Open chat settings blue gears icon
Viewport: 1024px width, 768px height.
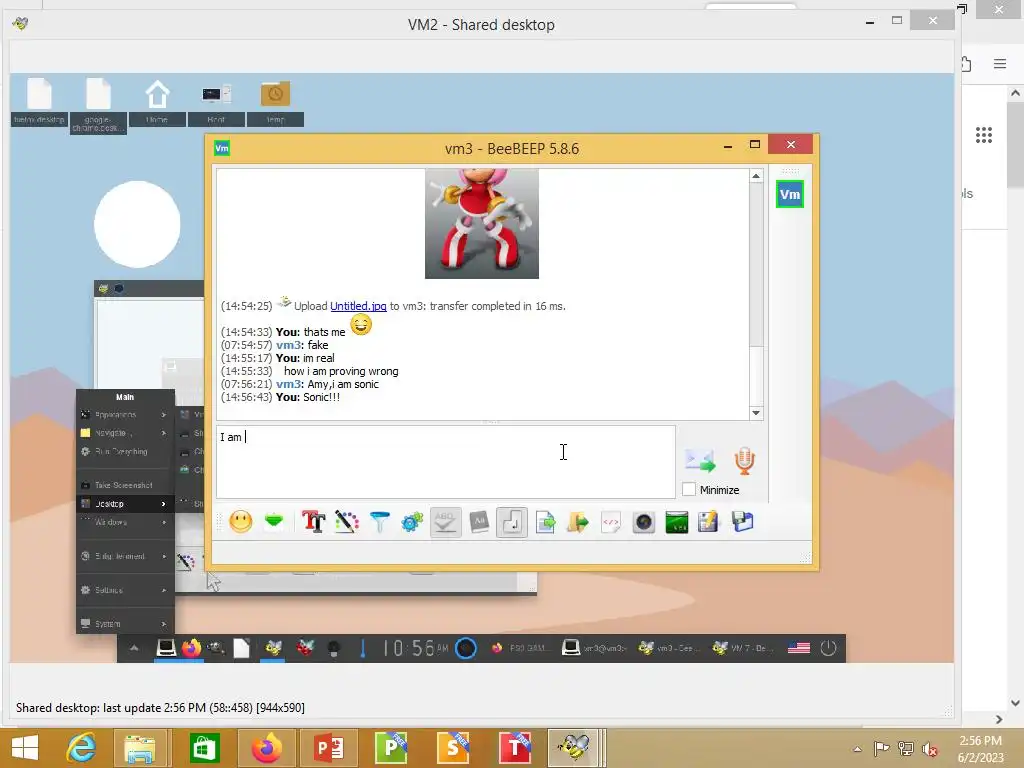412,522
